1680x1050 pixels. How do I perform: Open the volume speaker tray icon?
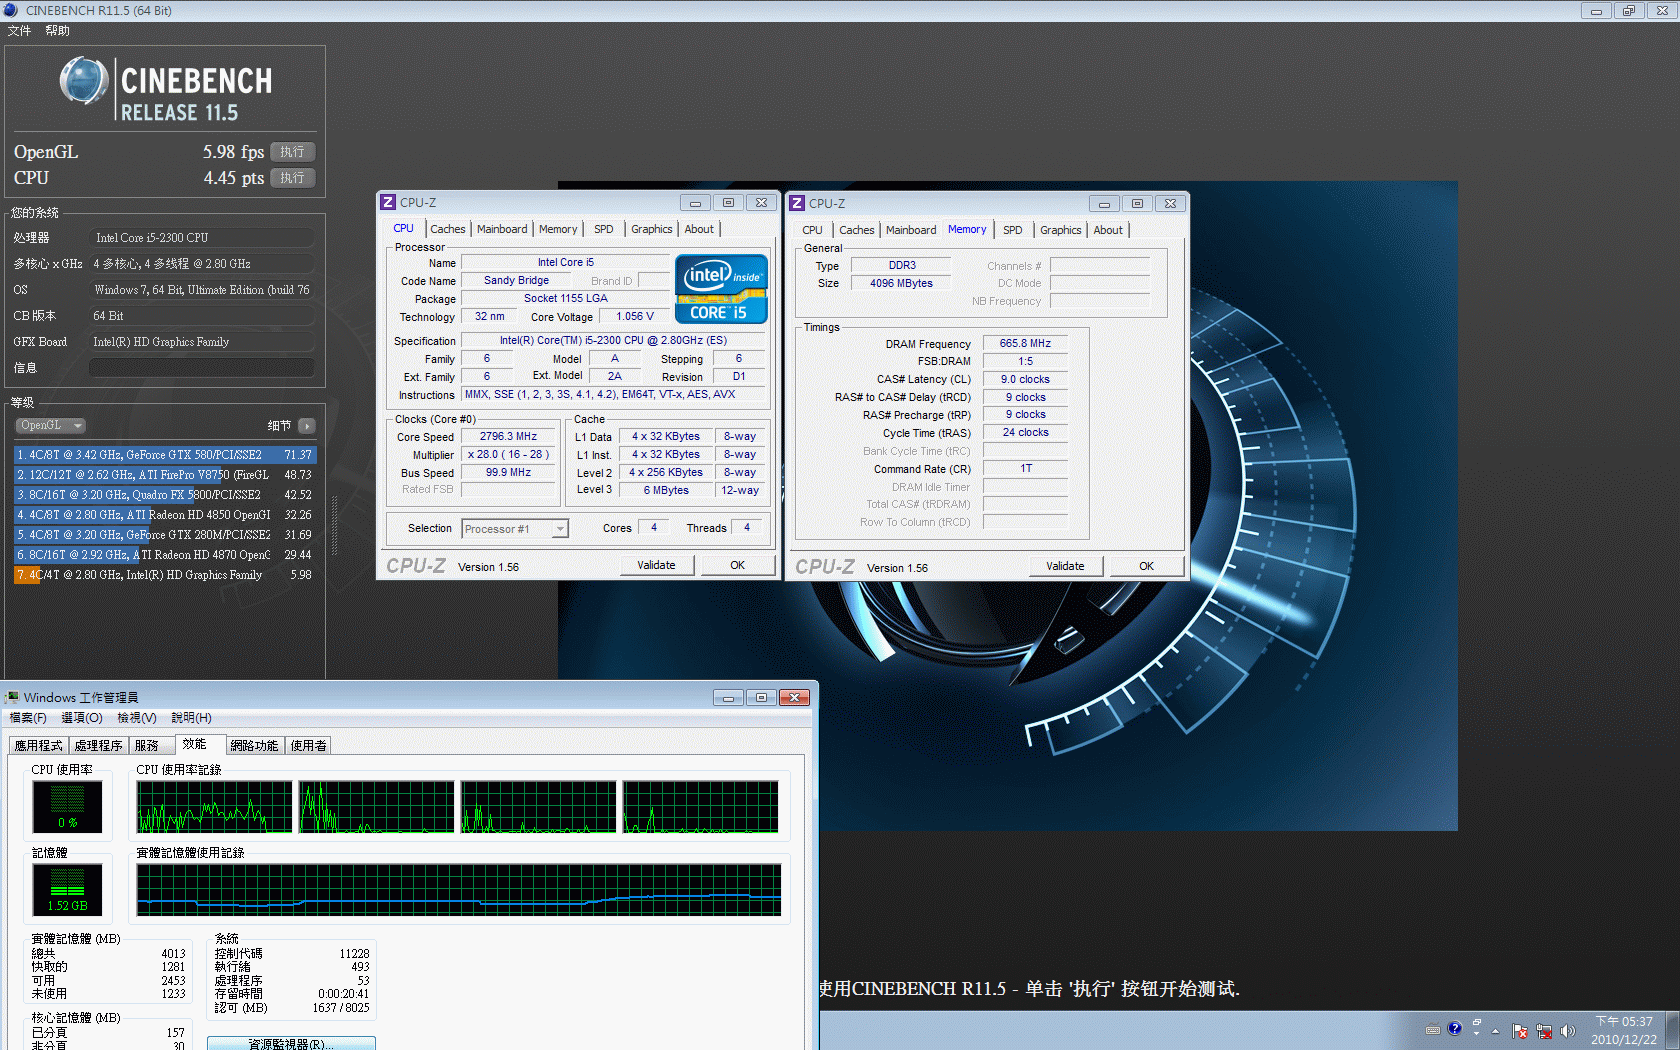(x=1567, y=1031)
